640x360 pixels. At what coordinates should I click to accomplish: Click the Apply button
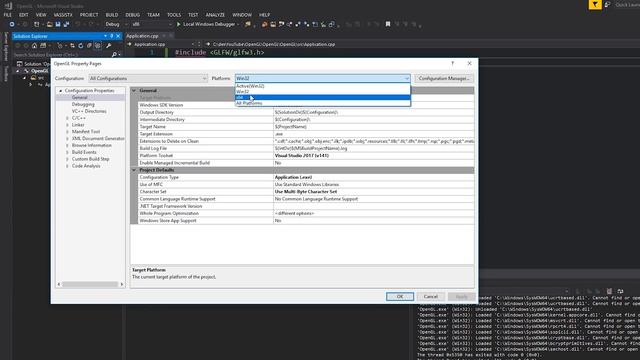pyautogui.click(x=461, y=297)
